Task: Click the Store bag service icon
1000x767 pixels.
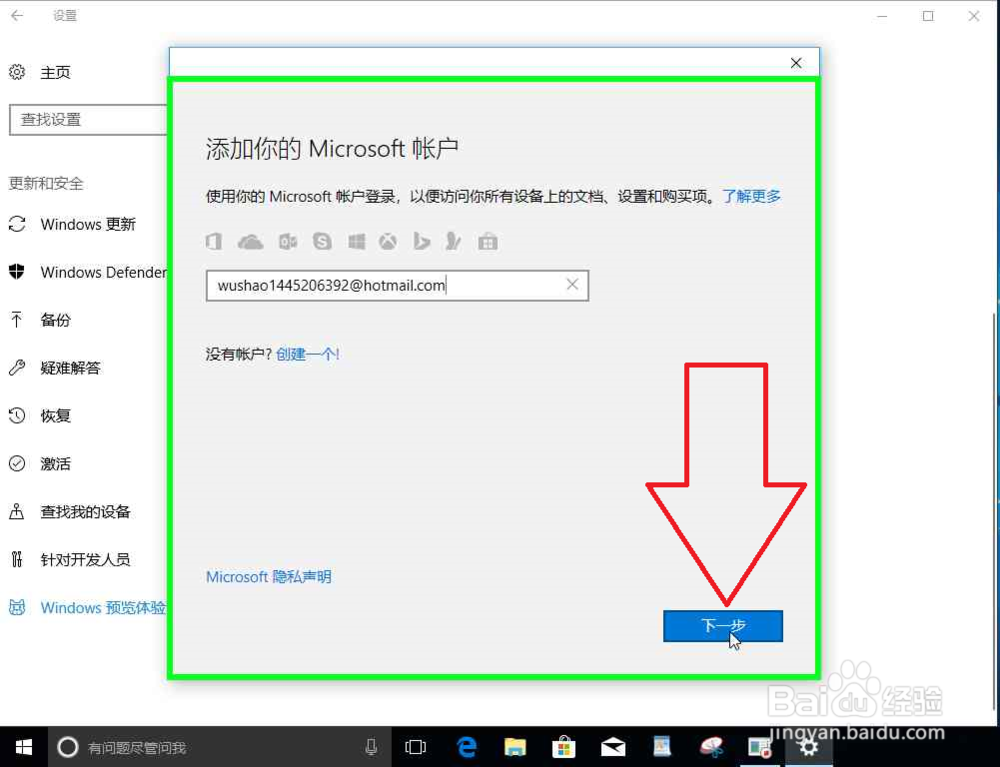Action: (488, 242)
